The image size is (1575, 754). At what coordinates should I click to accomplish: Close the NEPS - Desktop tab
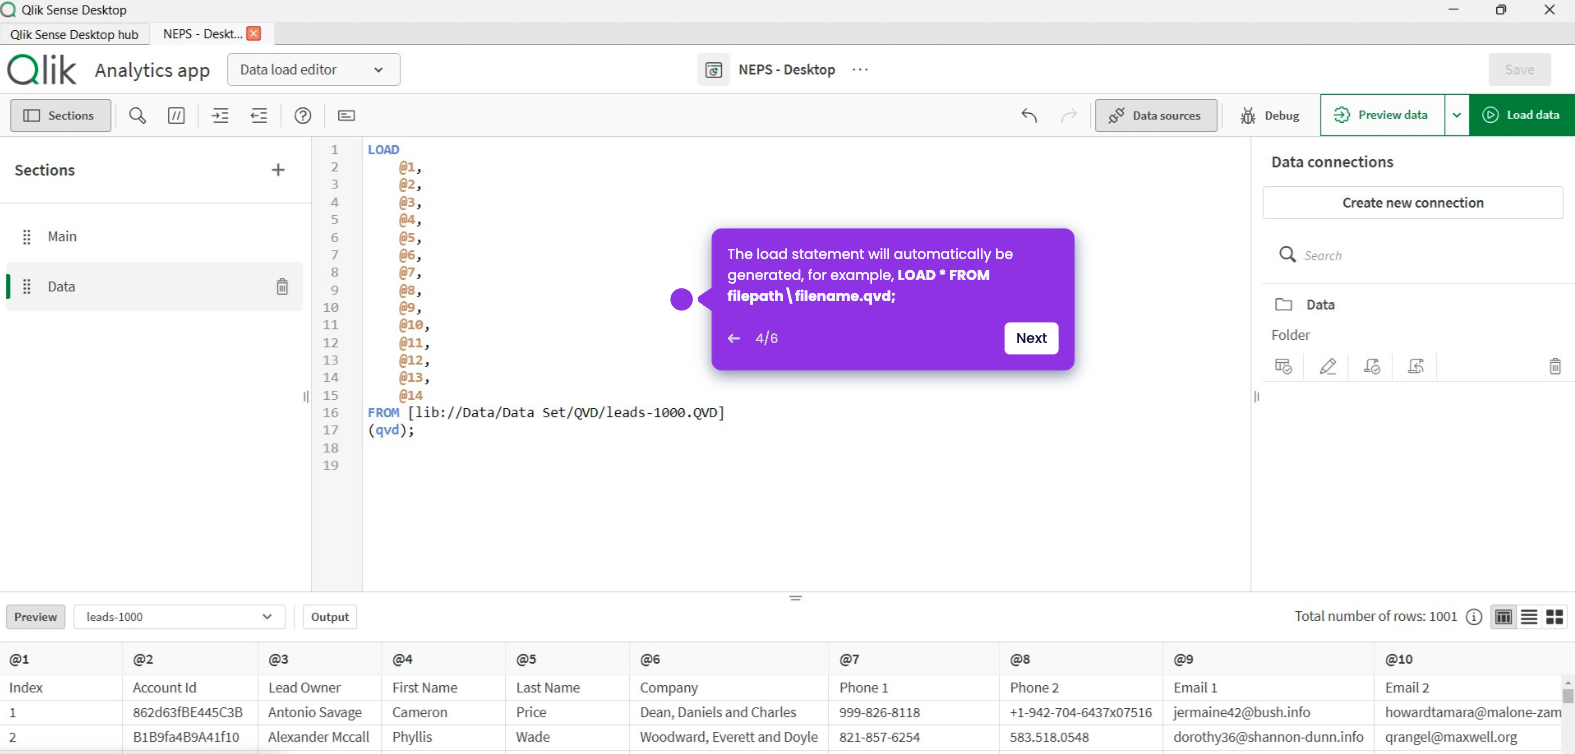point(254,33)
